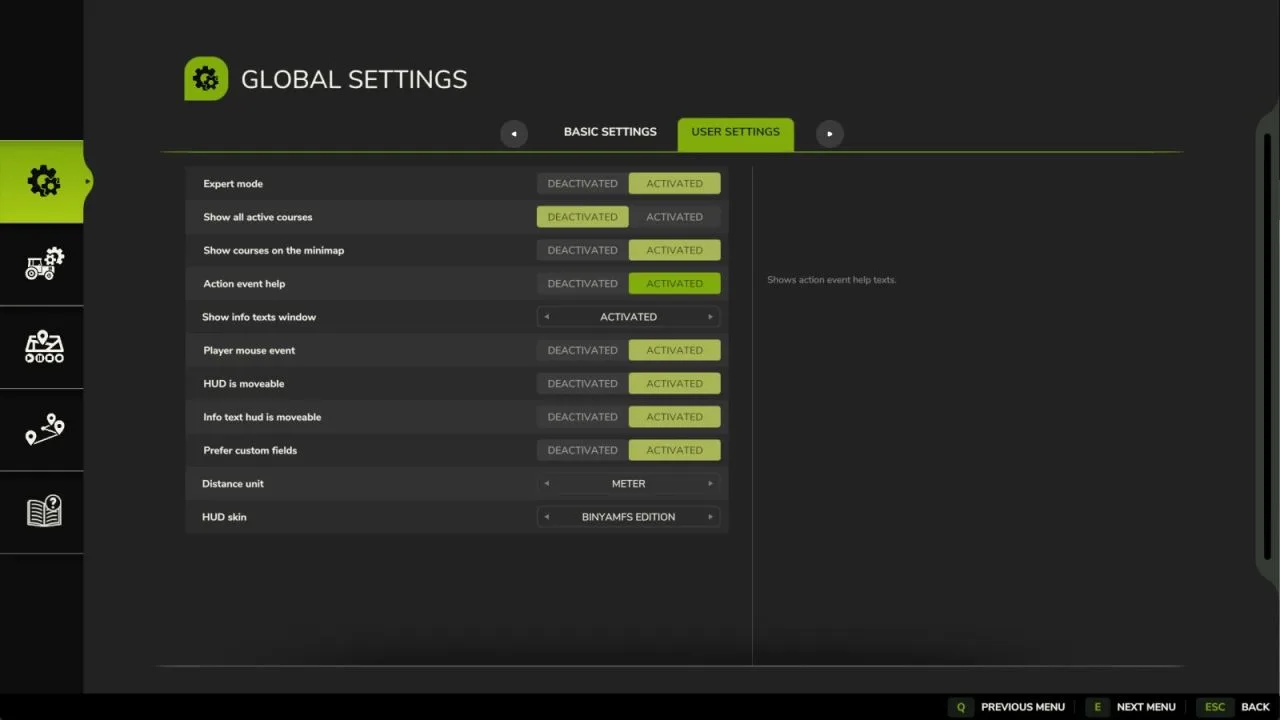
Task: Click the Q key hint icon
Action: click(x=961, y=707)
